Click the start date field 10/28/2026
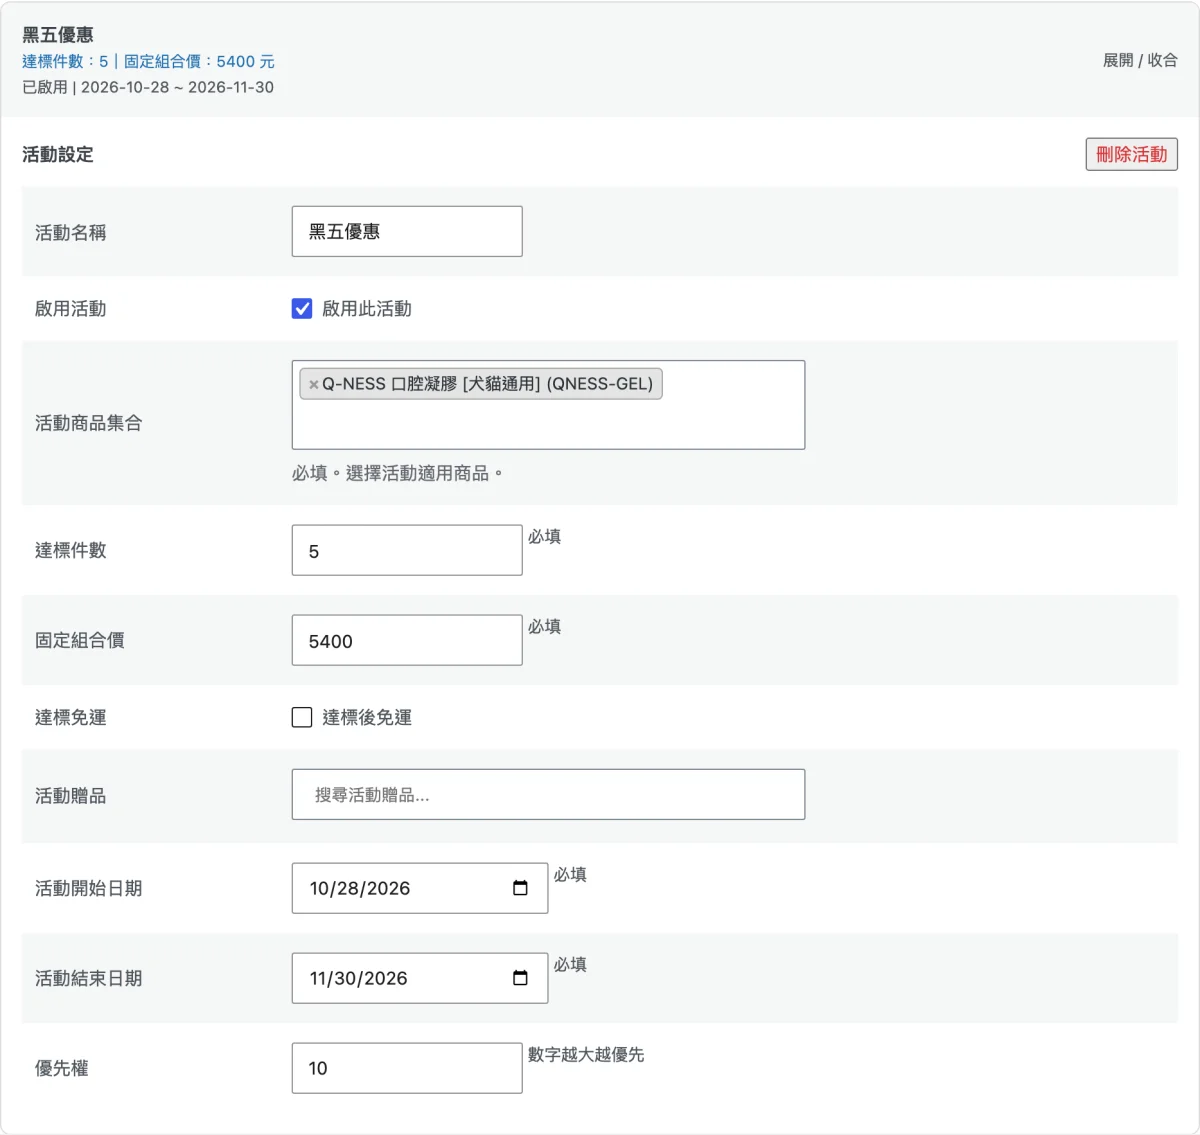This screenshot has height=1135, width=1200. (420, 888)
